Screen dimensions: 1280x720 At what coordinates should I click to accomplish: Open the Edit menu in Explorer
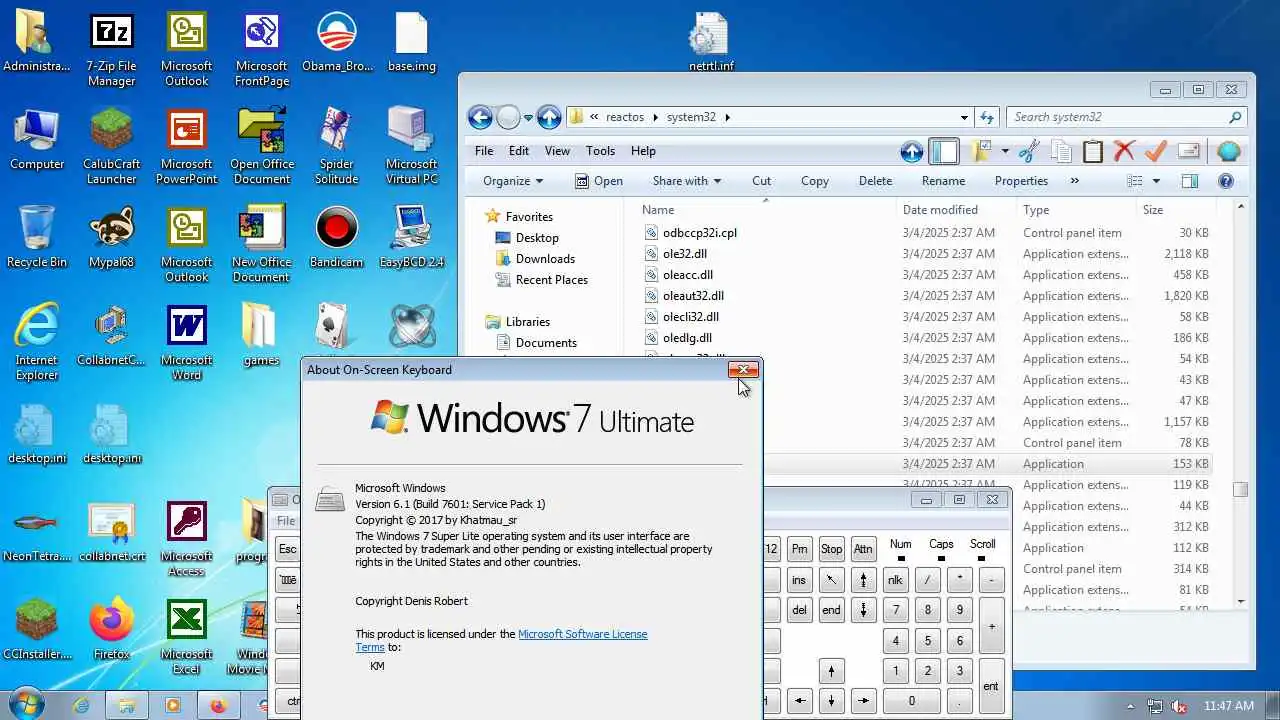pyautogui.click(x=518, y=151)
